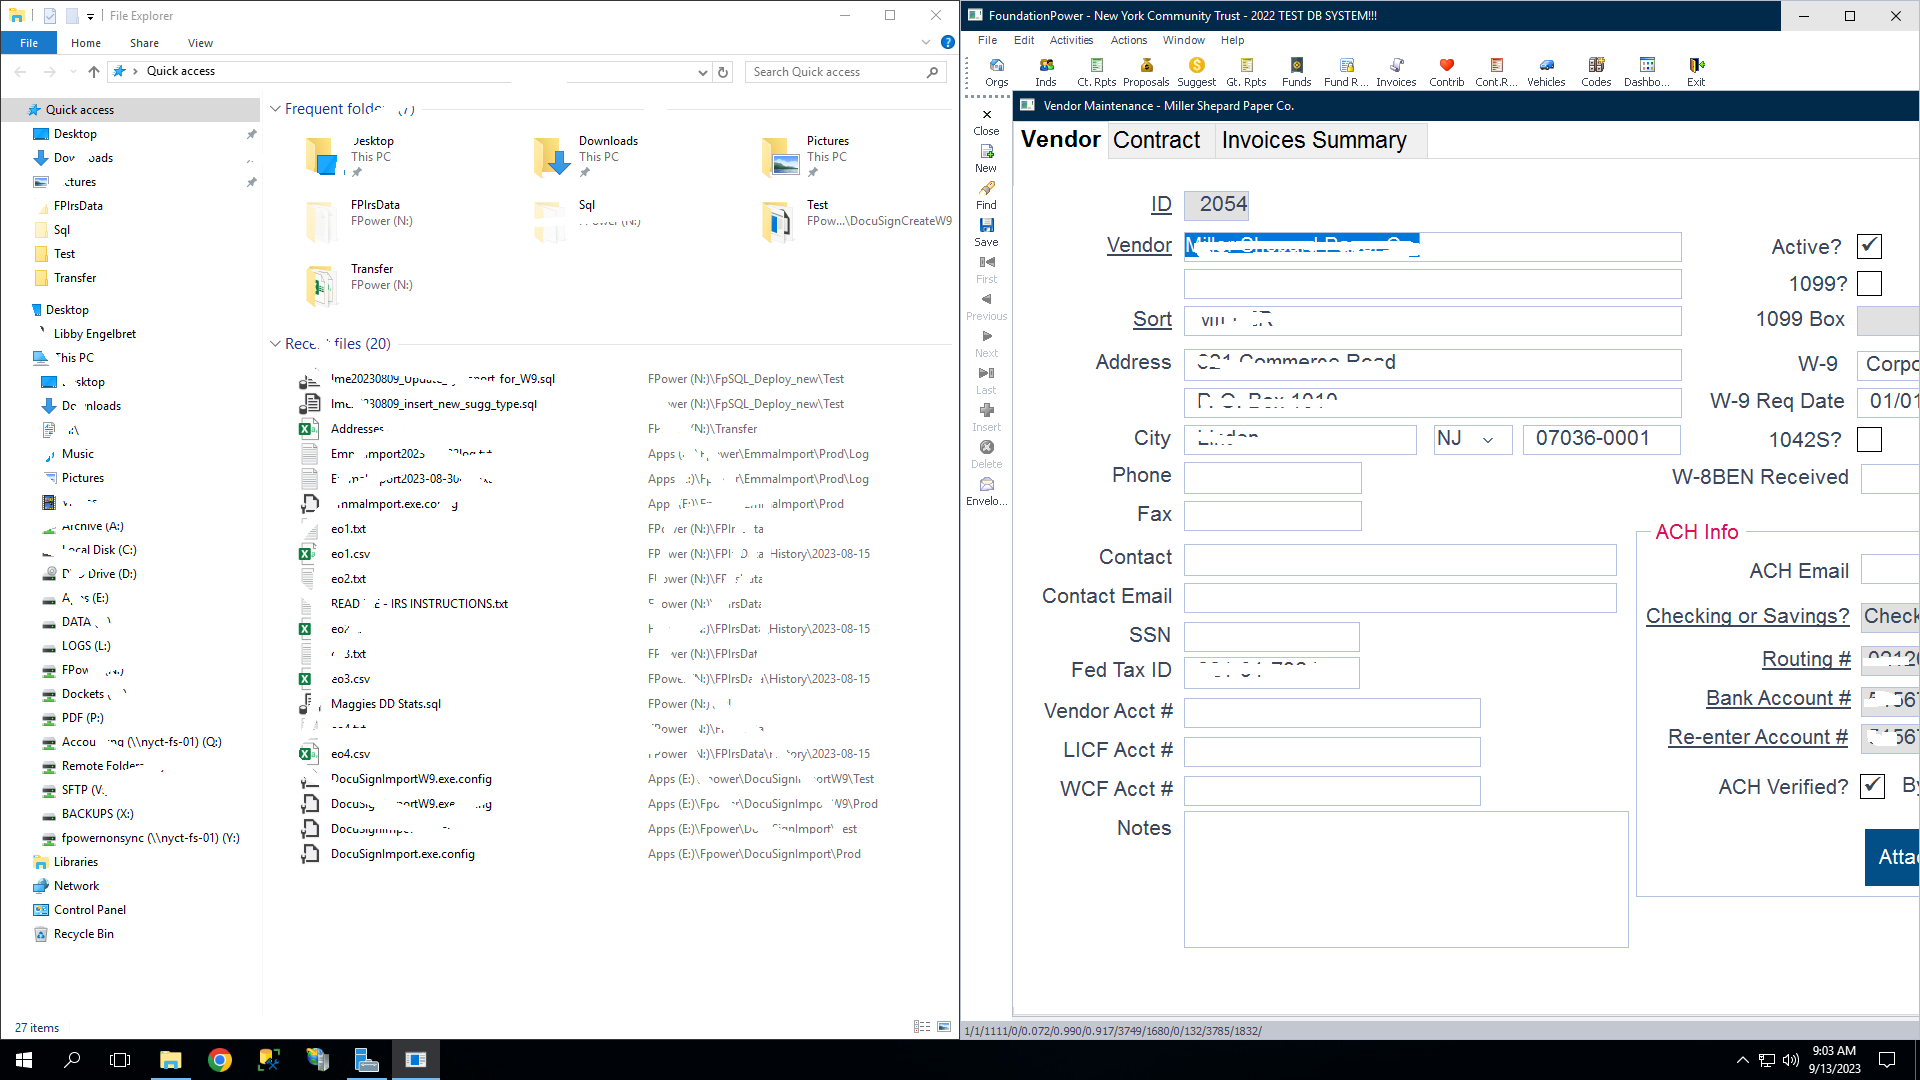1920x1080 pixels.
Task: Click the Envelope icon in vendor sidebar
Action: [986, 490]
